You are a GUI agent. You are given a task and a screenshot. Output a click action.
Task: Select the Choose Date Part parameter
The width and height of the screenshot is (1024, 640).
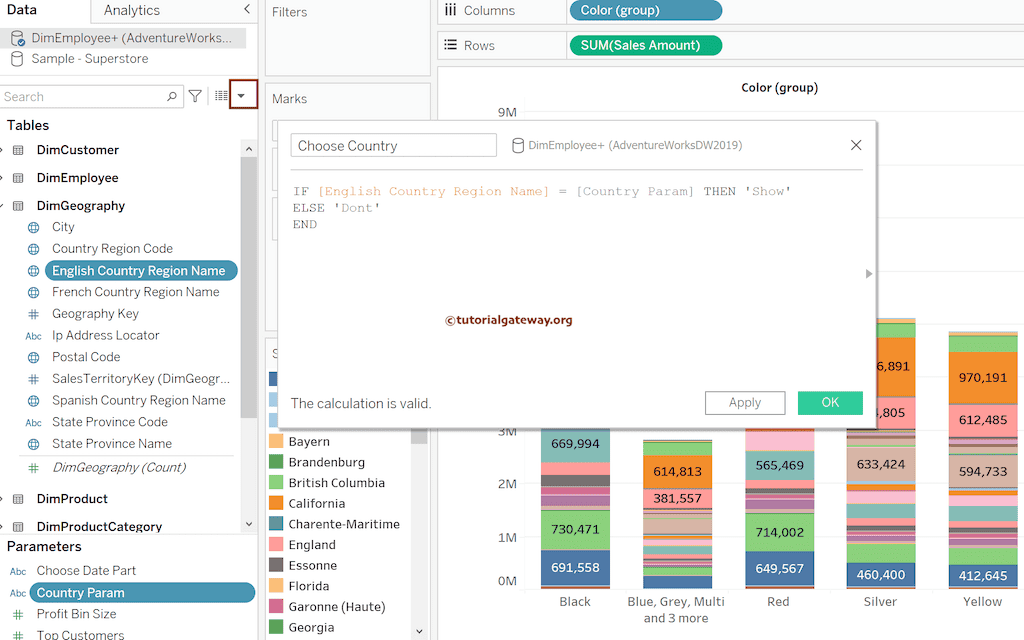coord(86,571)
